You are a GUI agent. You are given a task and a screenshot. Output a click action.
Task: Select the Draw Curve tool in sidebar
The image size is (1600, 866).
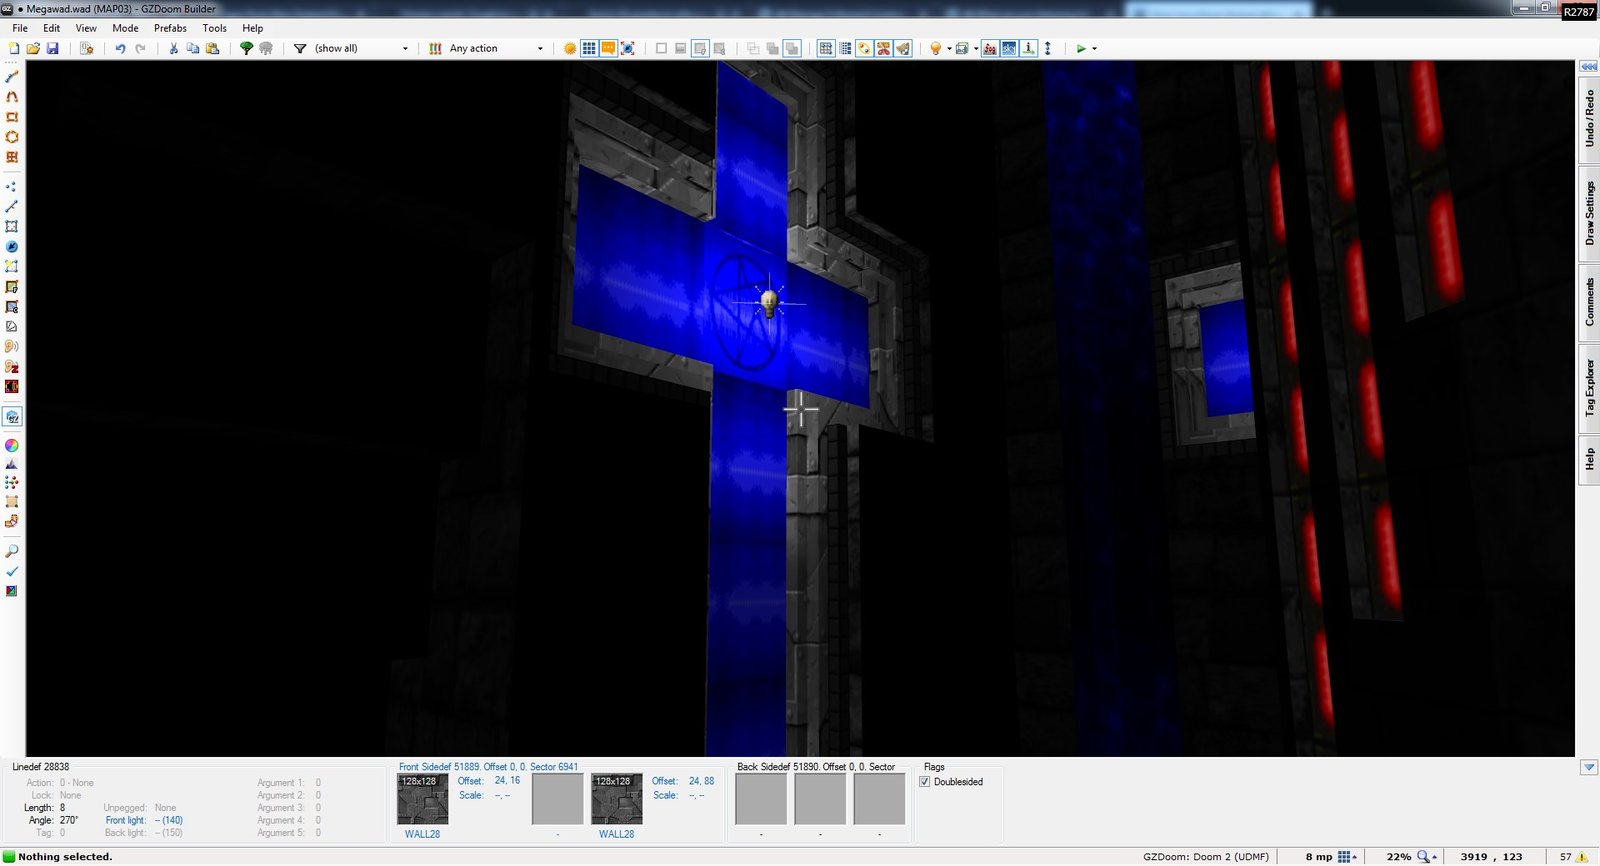coord(12,96)
